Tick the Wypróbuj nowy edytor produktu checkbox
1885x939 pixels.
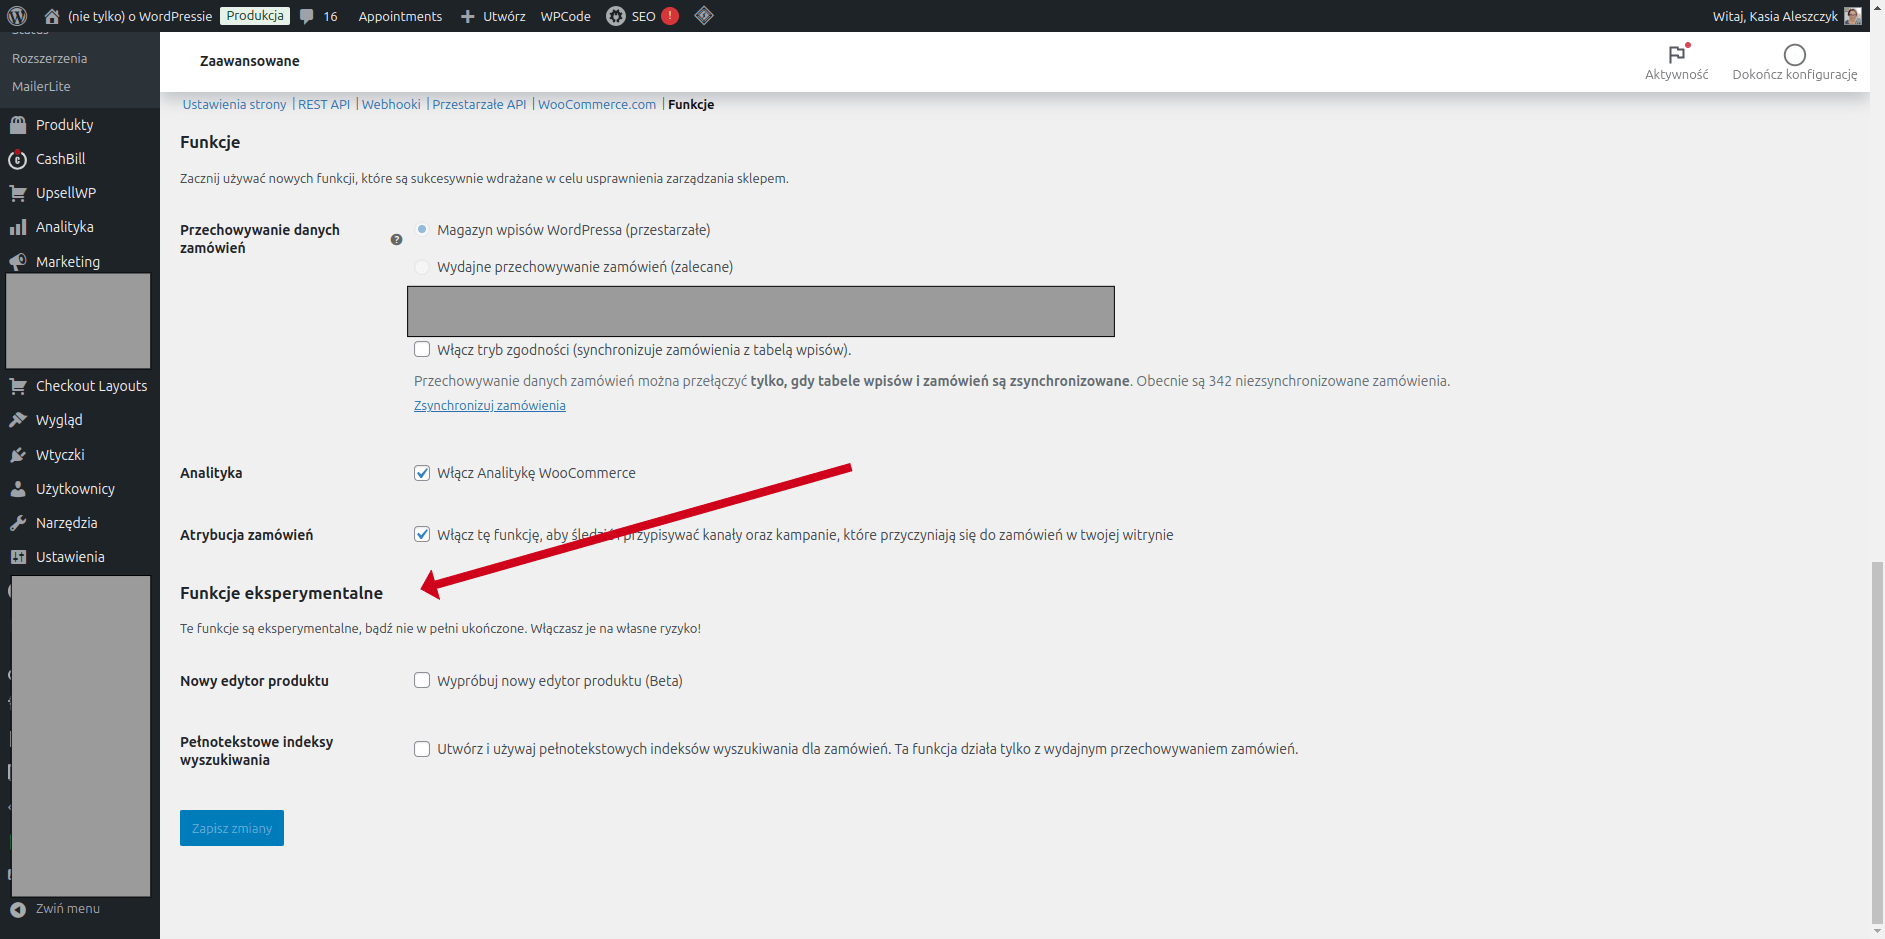422,681
